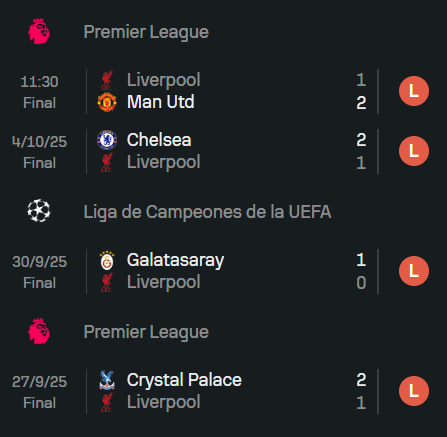Click loss badge for Crystal Palace match
Image resolution: width=447 pixels, height=437 pixels.
414,391
